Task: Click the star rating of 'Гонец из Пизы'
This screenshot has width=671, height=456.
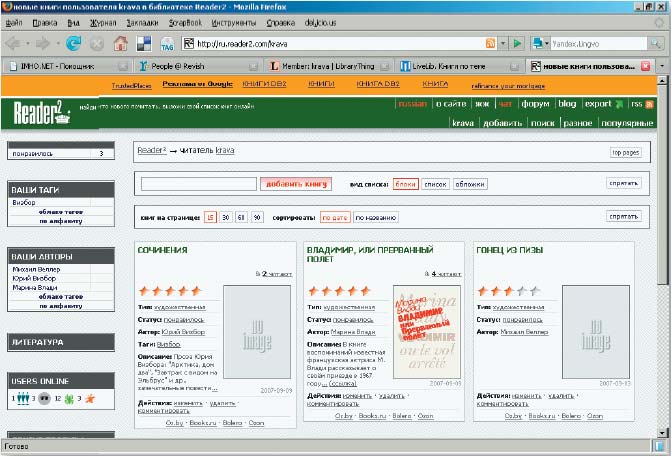Action: 508,290
